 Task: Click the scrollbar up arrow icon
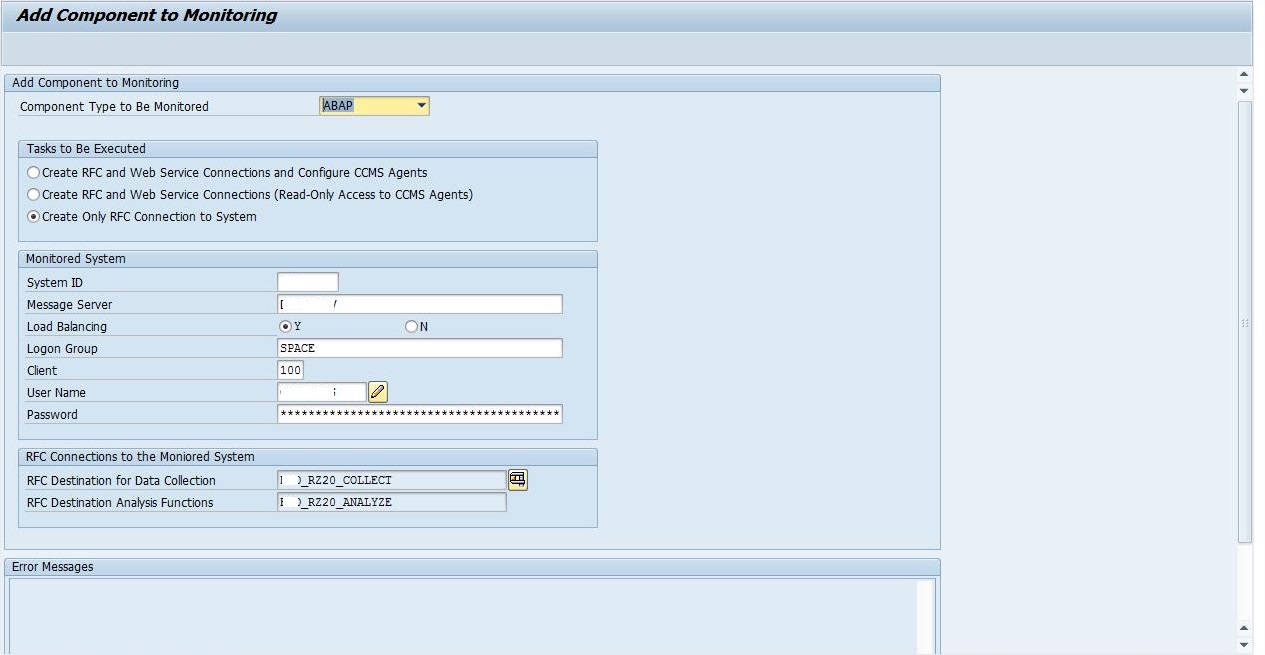(x=1243, y=73)
